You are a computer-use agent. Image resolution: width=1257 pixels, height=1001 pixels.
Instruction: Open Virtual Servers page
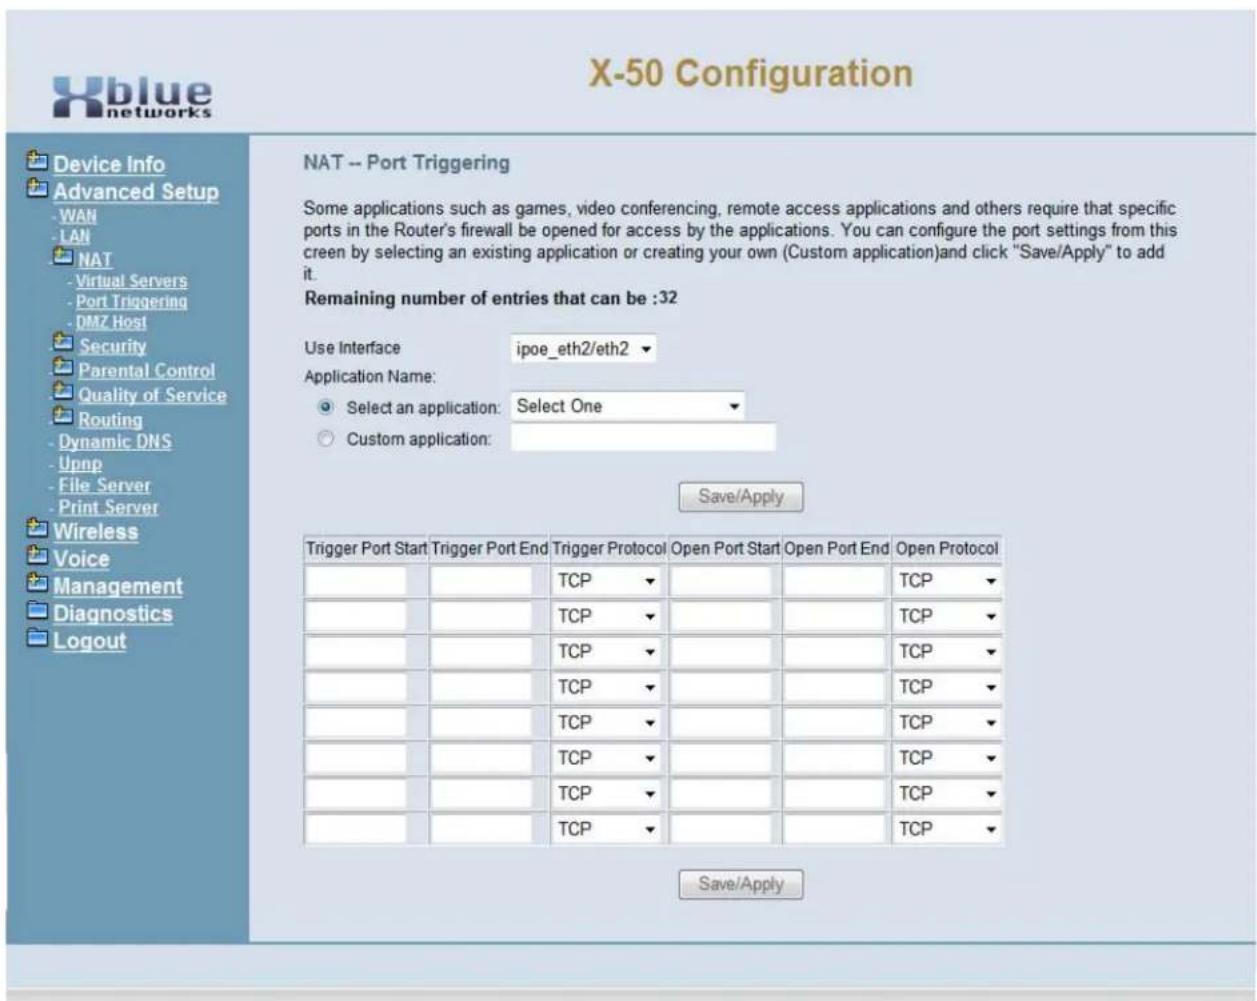click(x=131, y=281)
